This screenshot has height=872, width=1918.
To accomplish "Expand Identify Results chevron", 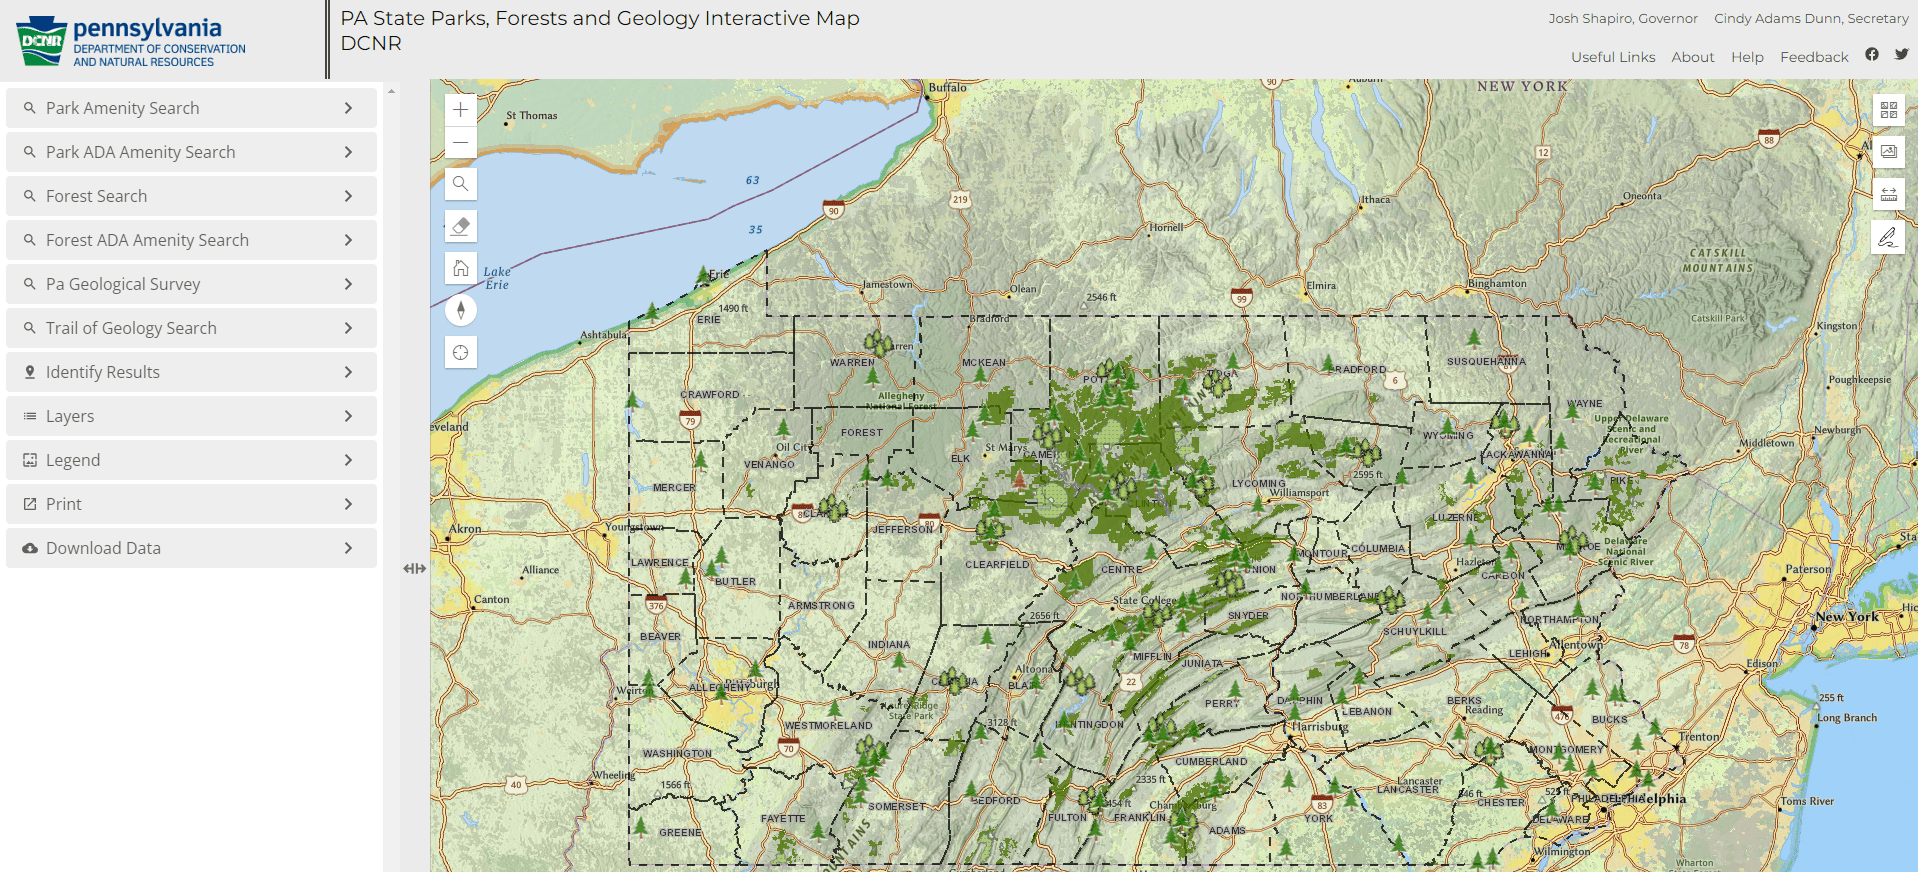I will pyautogui.click(x=348, y=372).
